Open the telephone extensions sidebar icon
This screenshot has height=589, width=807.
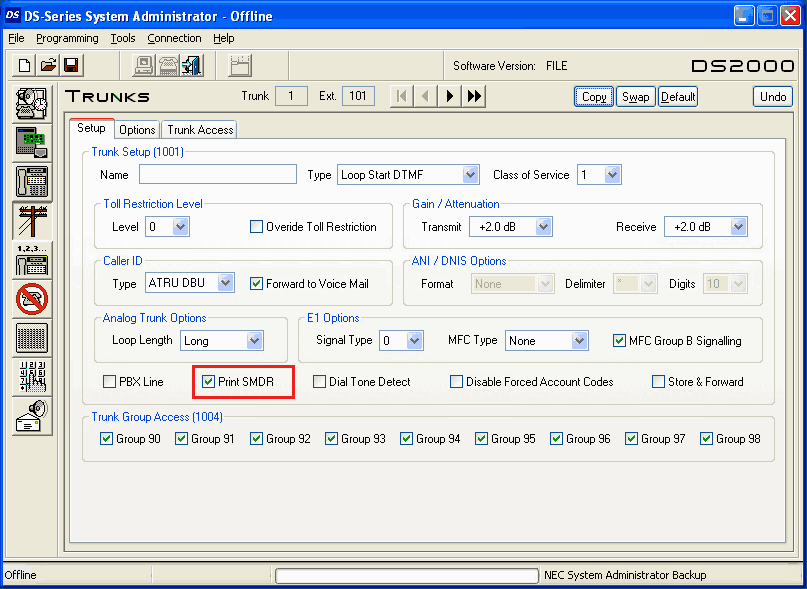tap(32, 182)
